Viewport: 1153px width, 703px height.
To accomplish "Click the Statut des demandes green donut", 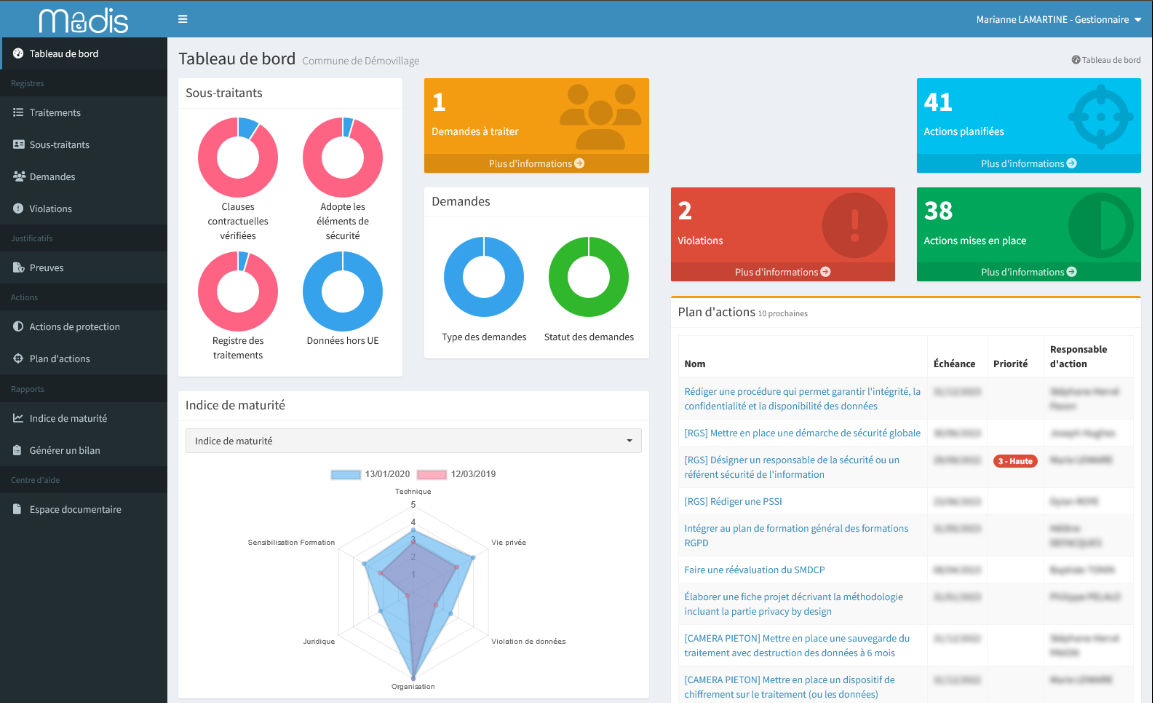I will (588, 276).
